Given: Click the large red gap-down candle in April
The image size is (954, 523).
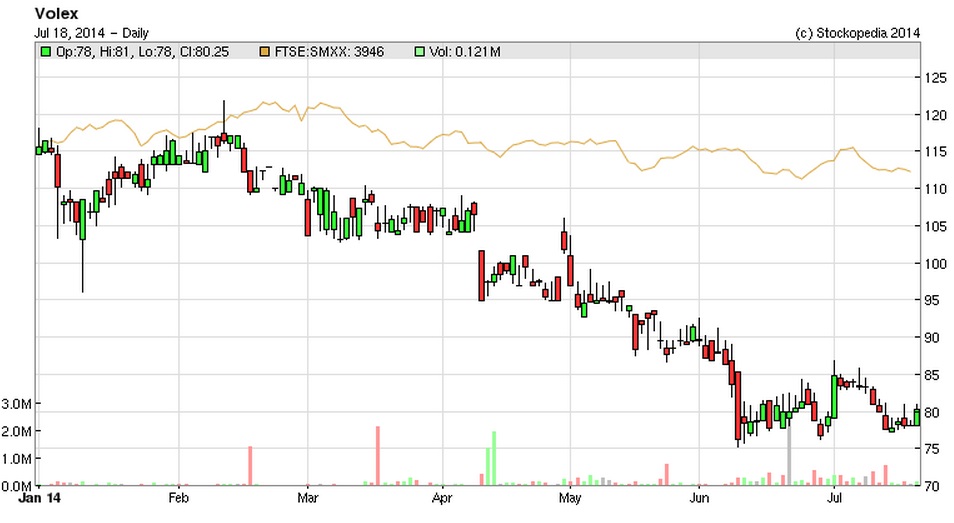Looking at the screenshot, I should click(x=482, y=275).
